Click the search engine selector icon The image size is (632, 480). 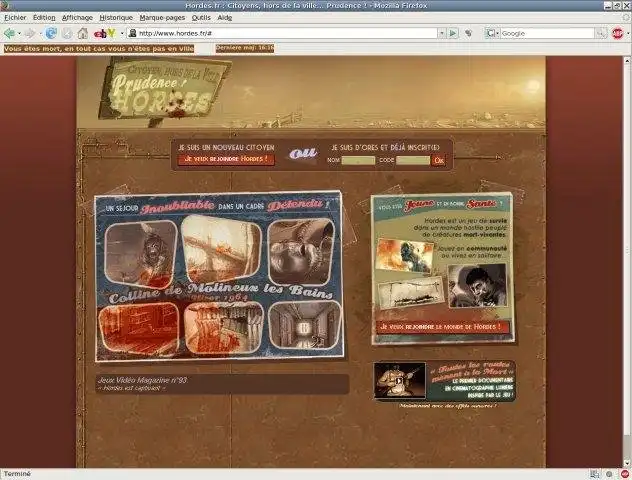coord(491,33)
